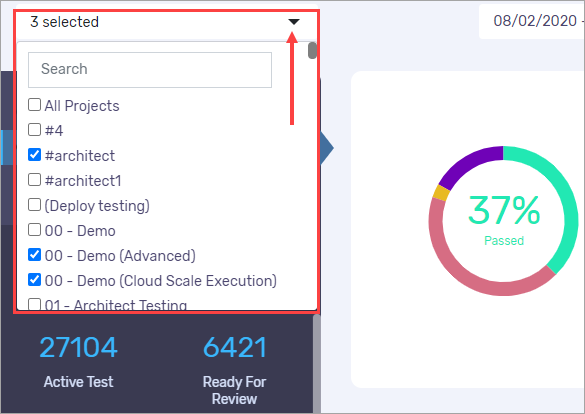Focus the project Search field
Image resolution: width=585 pixels, height=414 pixels.
point(150,70)
